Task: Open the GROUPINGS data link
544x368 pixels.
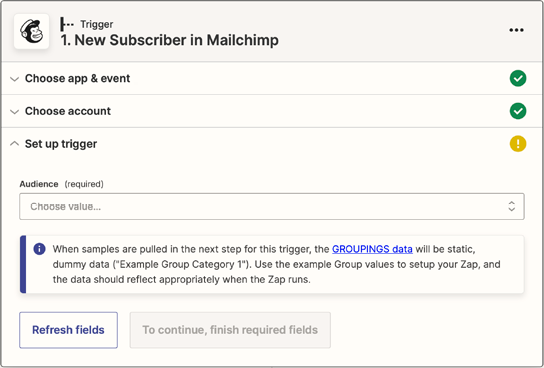Action: (x=372, y=249)
